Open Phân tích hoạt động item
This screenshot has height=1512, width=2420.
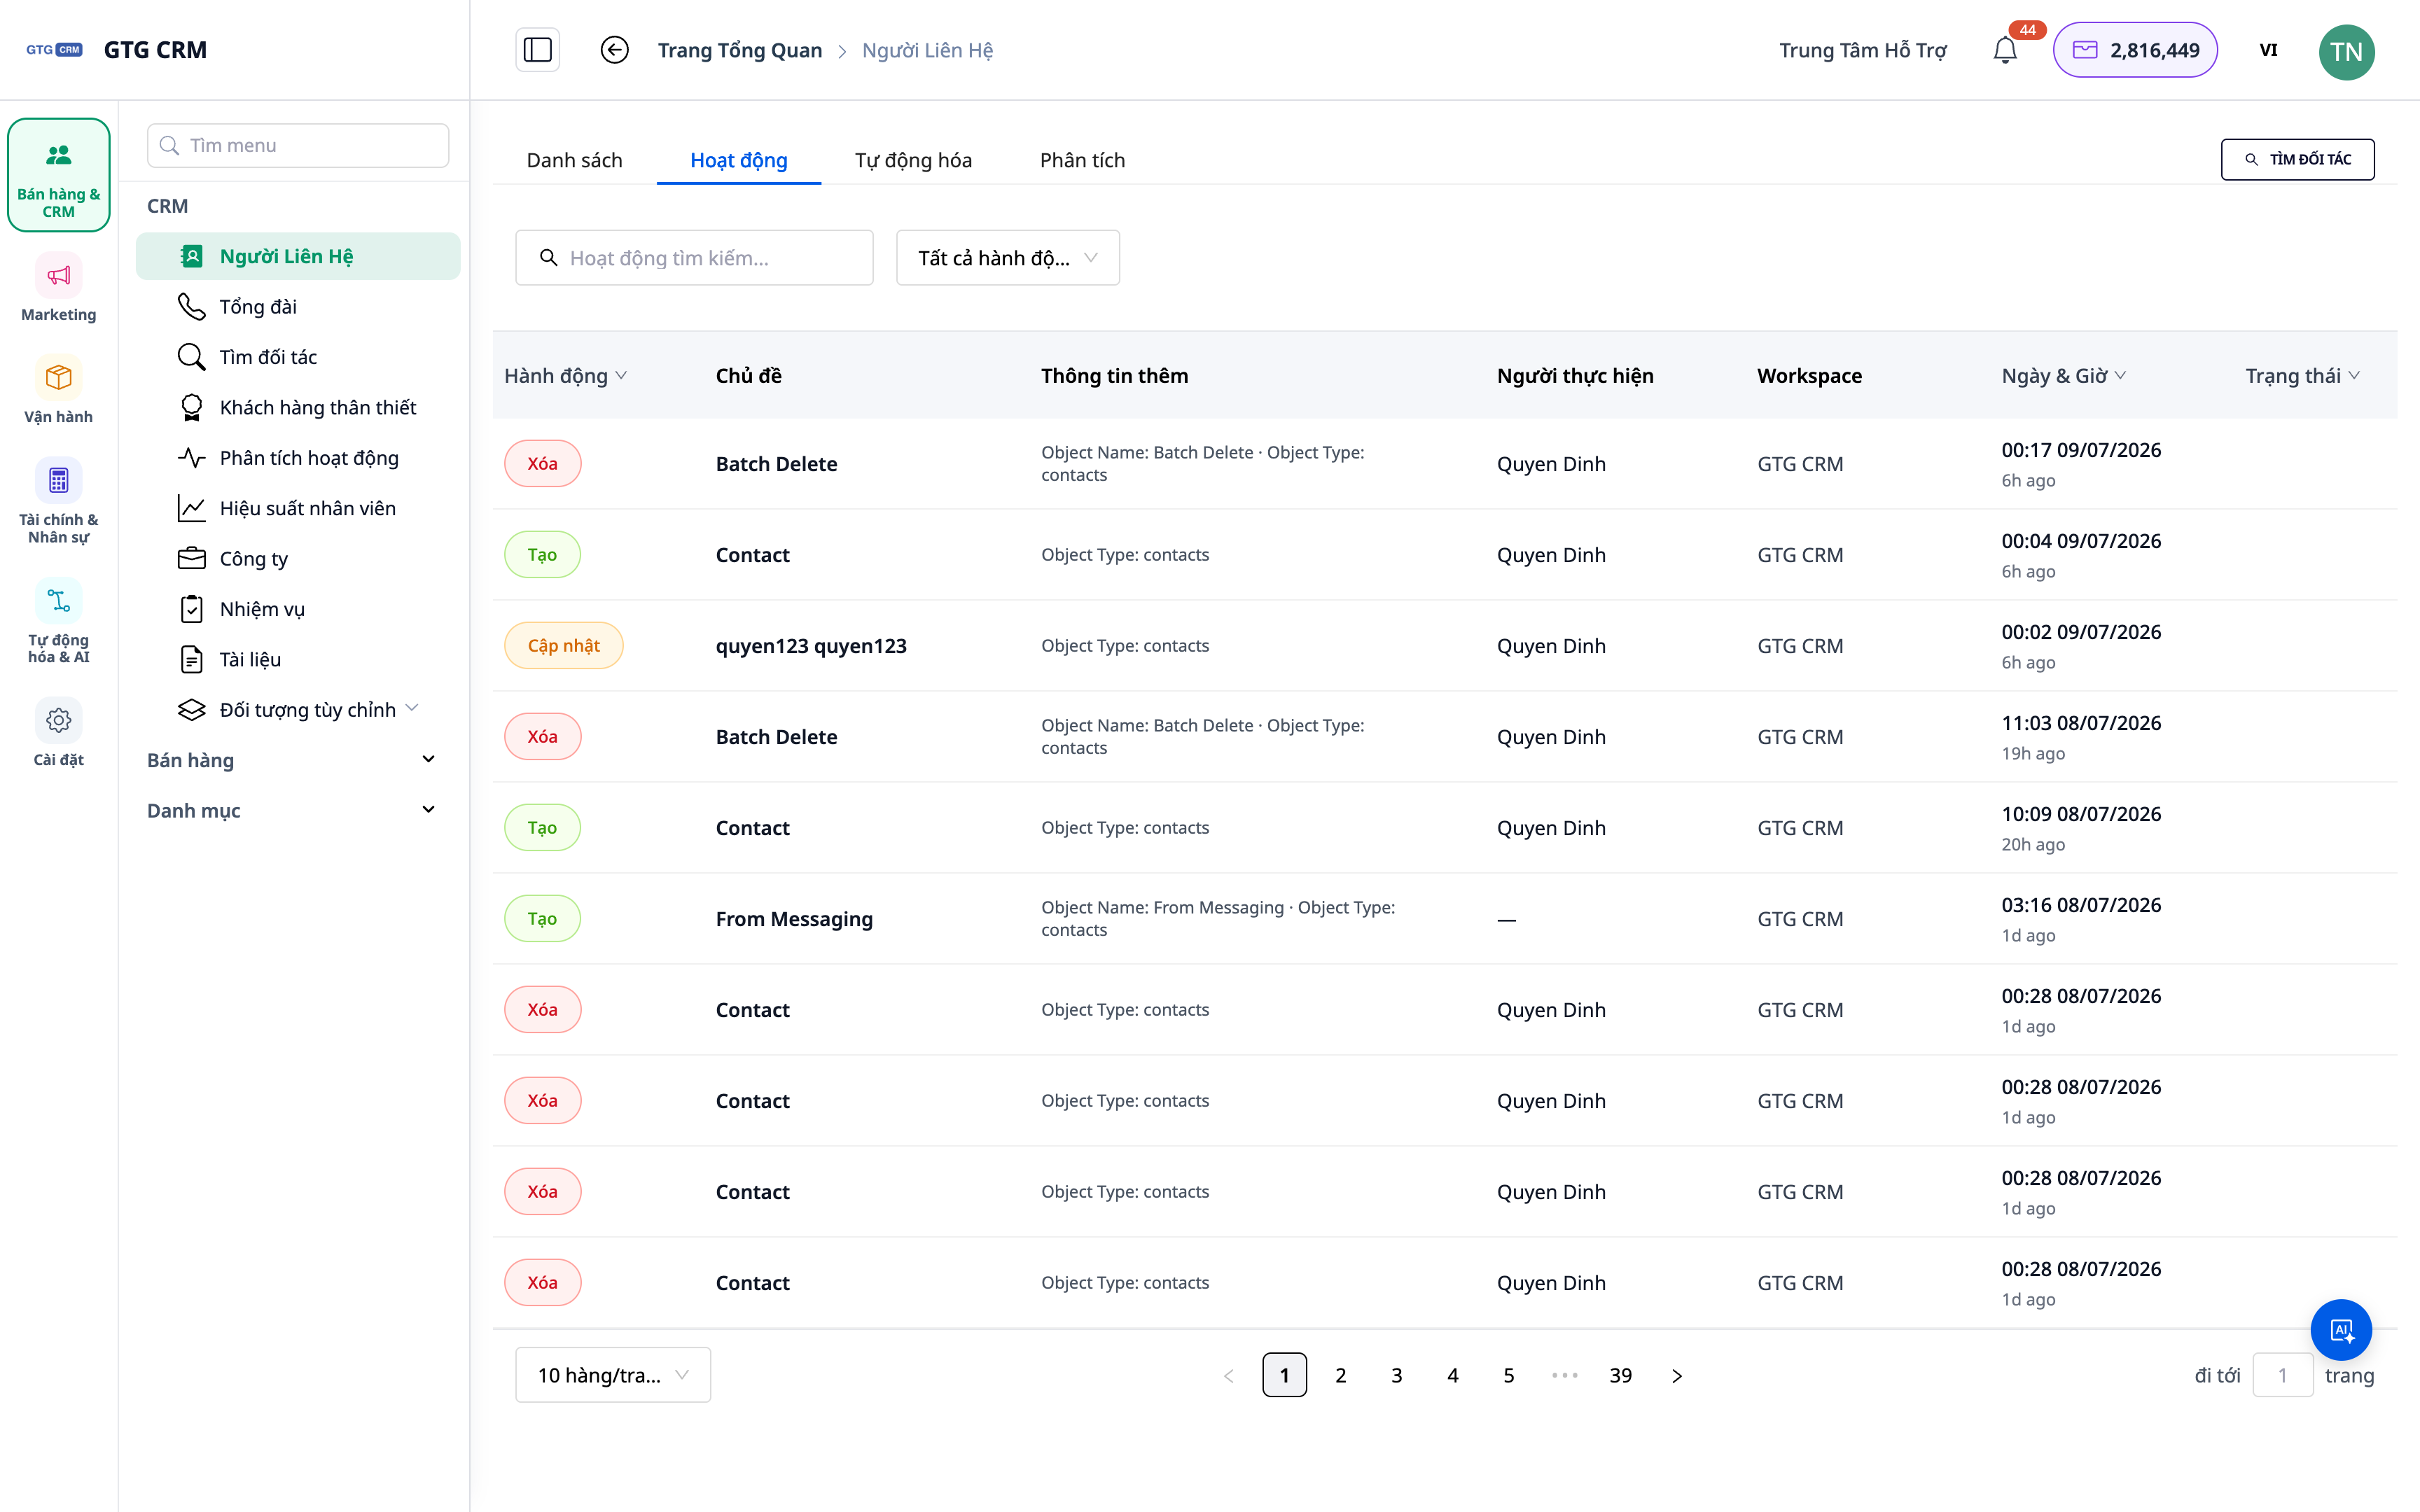pos(298,457)
